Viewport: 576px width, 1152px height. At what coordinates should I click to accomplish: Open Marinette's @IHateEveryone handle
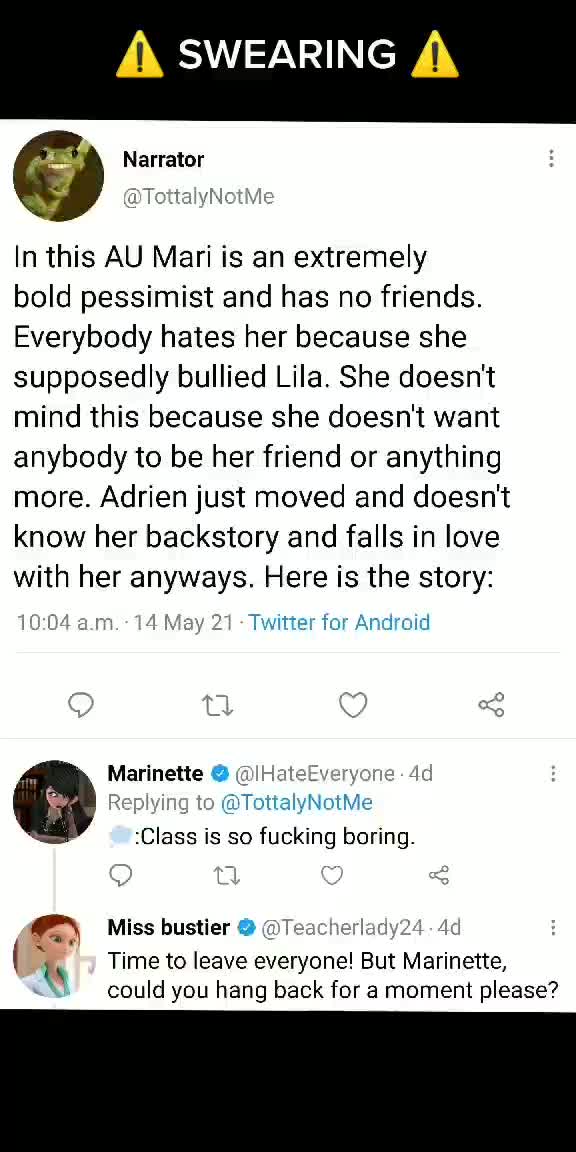coord(314,774)
